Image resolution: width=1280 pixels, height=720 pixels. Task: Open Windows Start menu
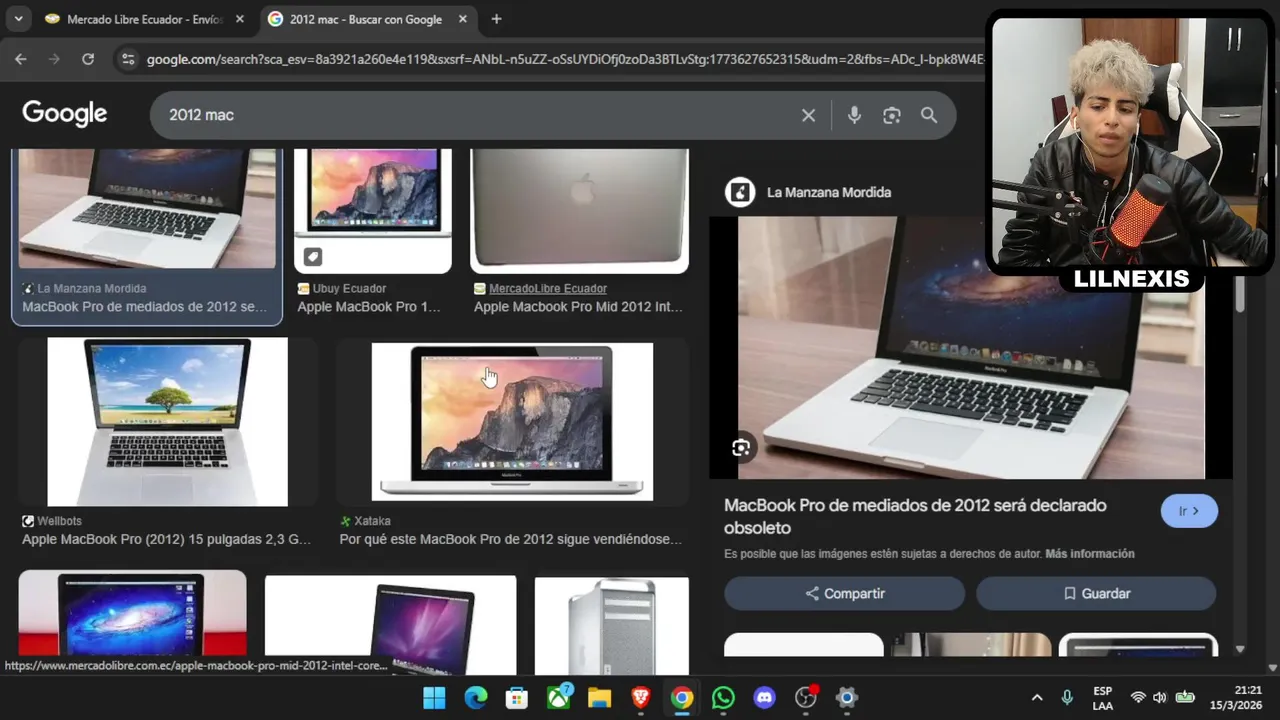(x=434, y=697)
